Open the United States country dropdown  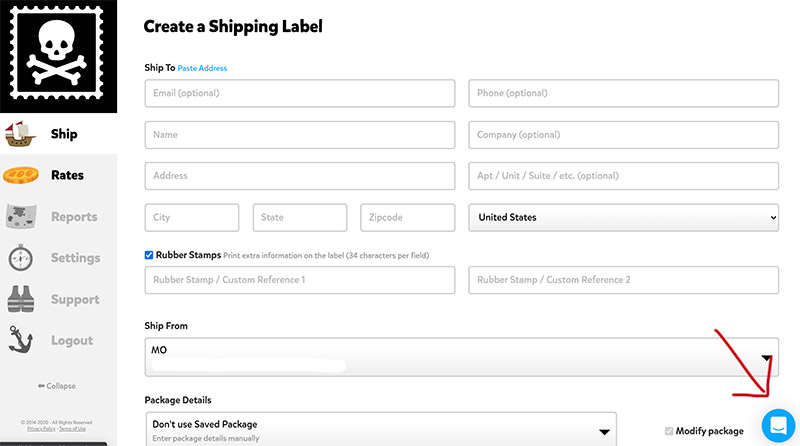pos(623,217)
